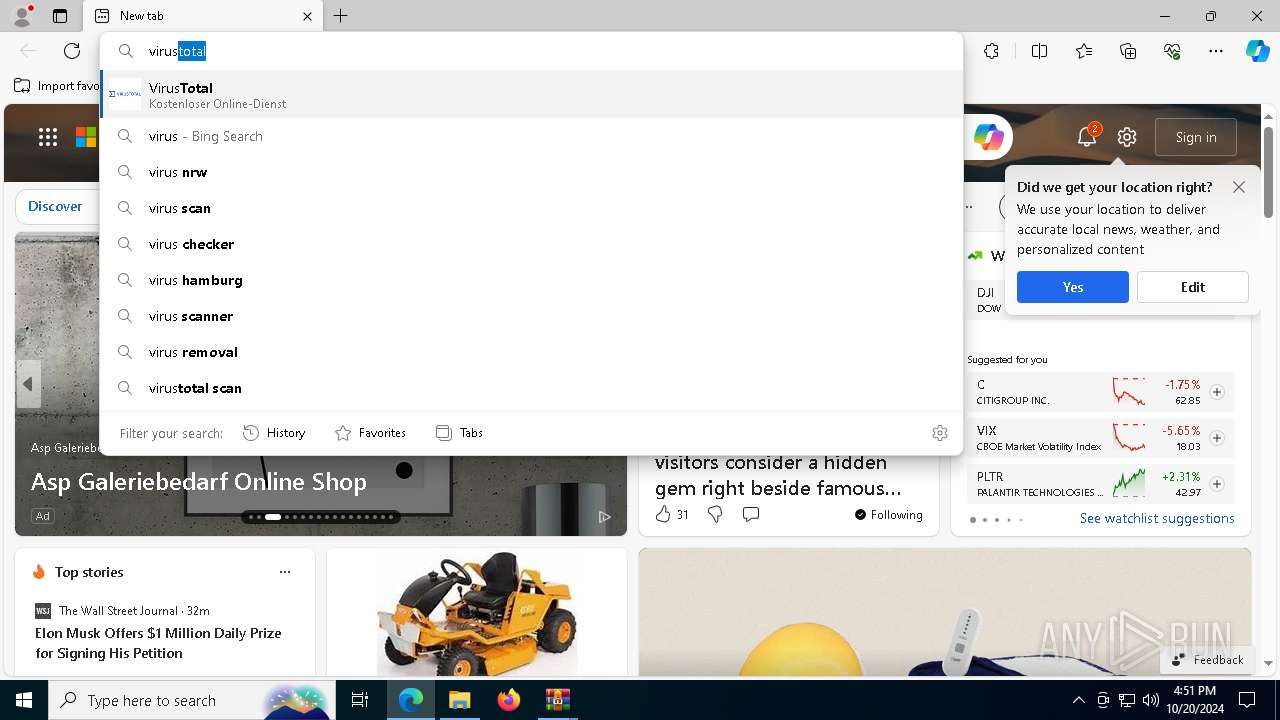This screenshot has height=720, width=1280.
Task: Filter search by Tabs
Action: coord(459,433)
